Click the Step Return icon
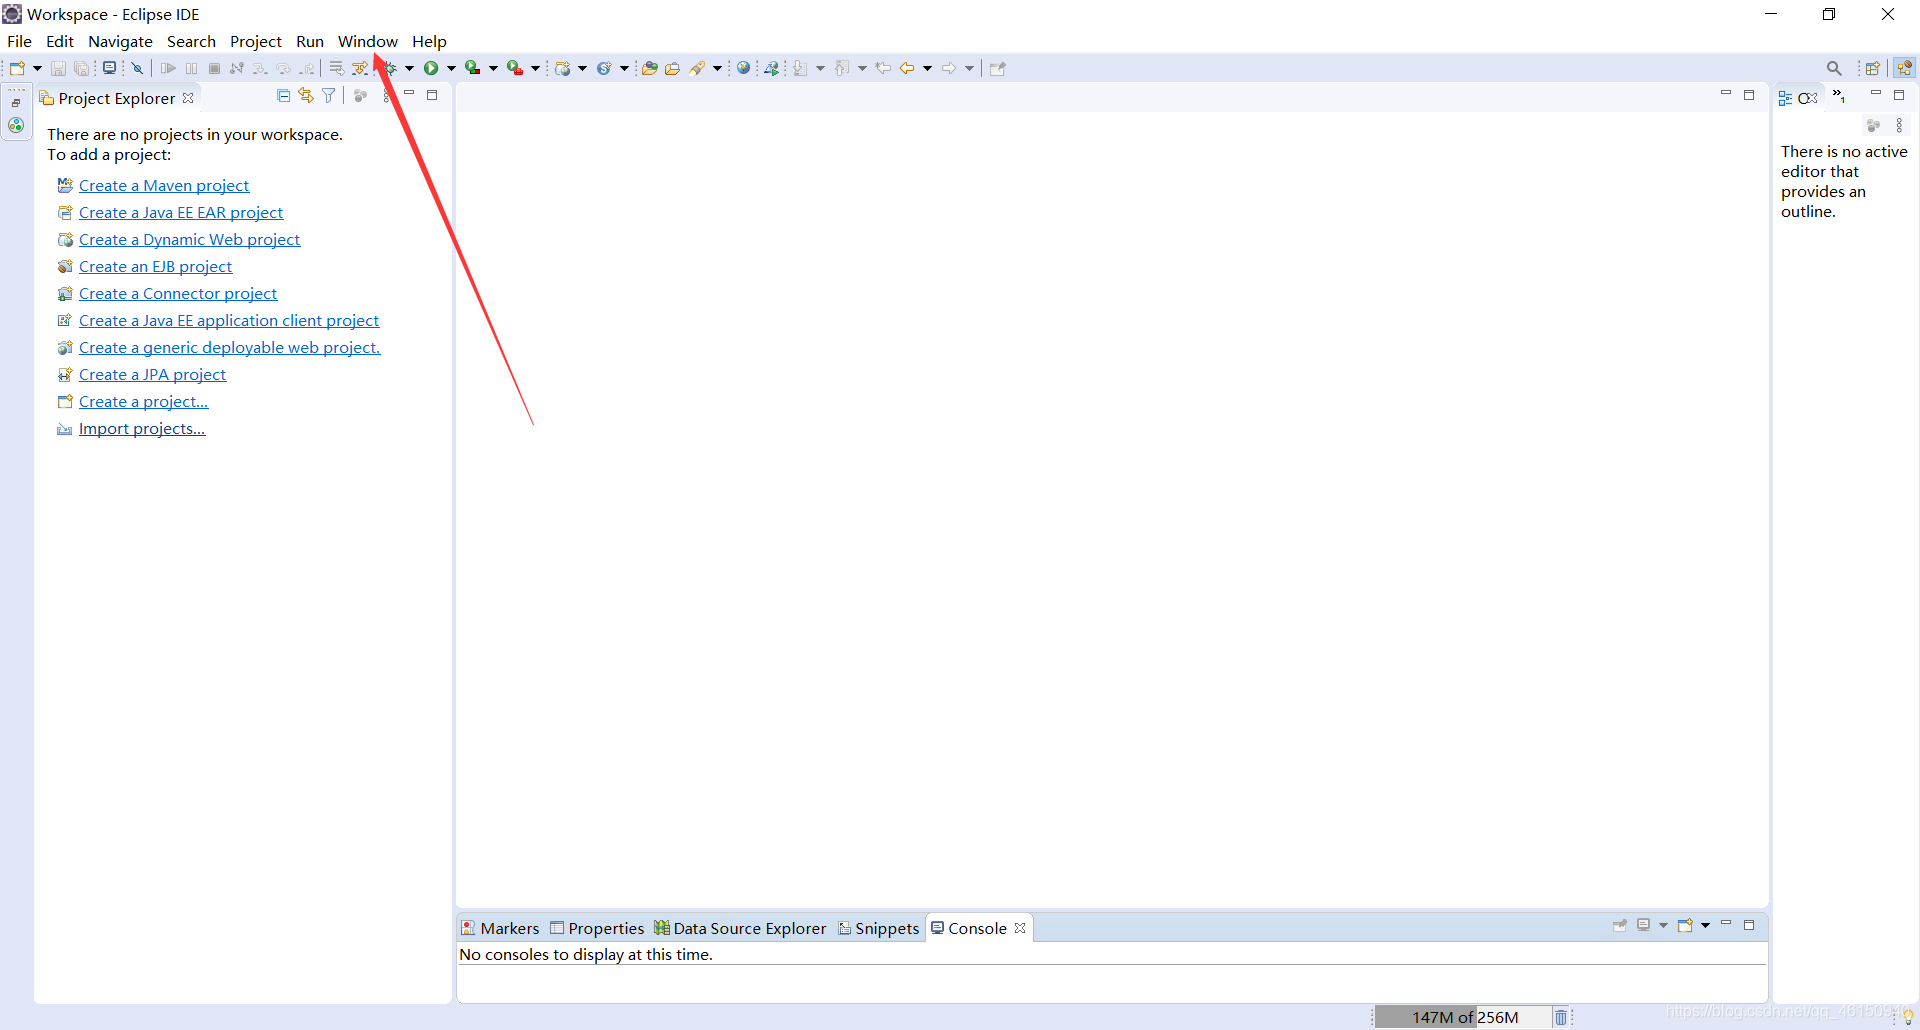This screenshot has height=1030, width=1920. coord(307,68)
